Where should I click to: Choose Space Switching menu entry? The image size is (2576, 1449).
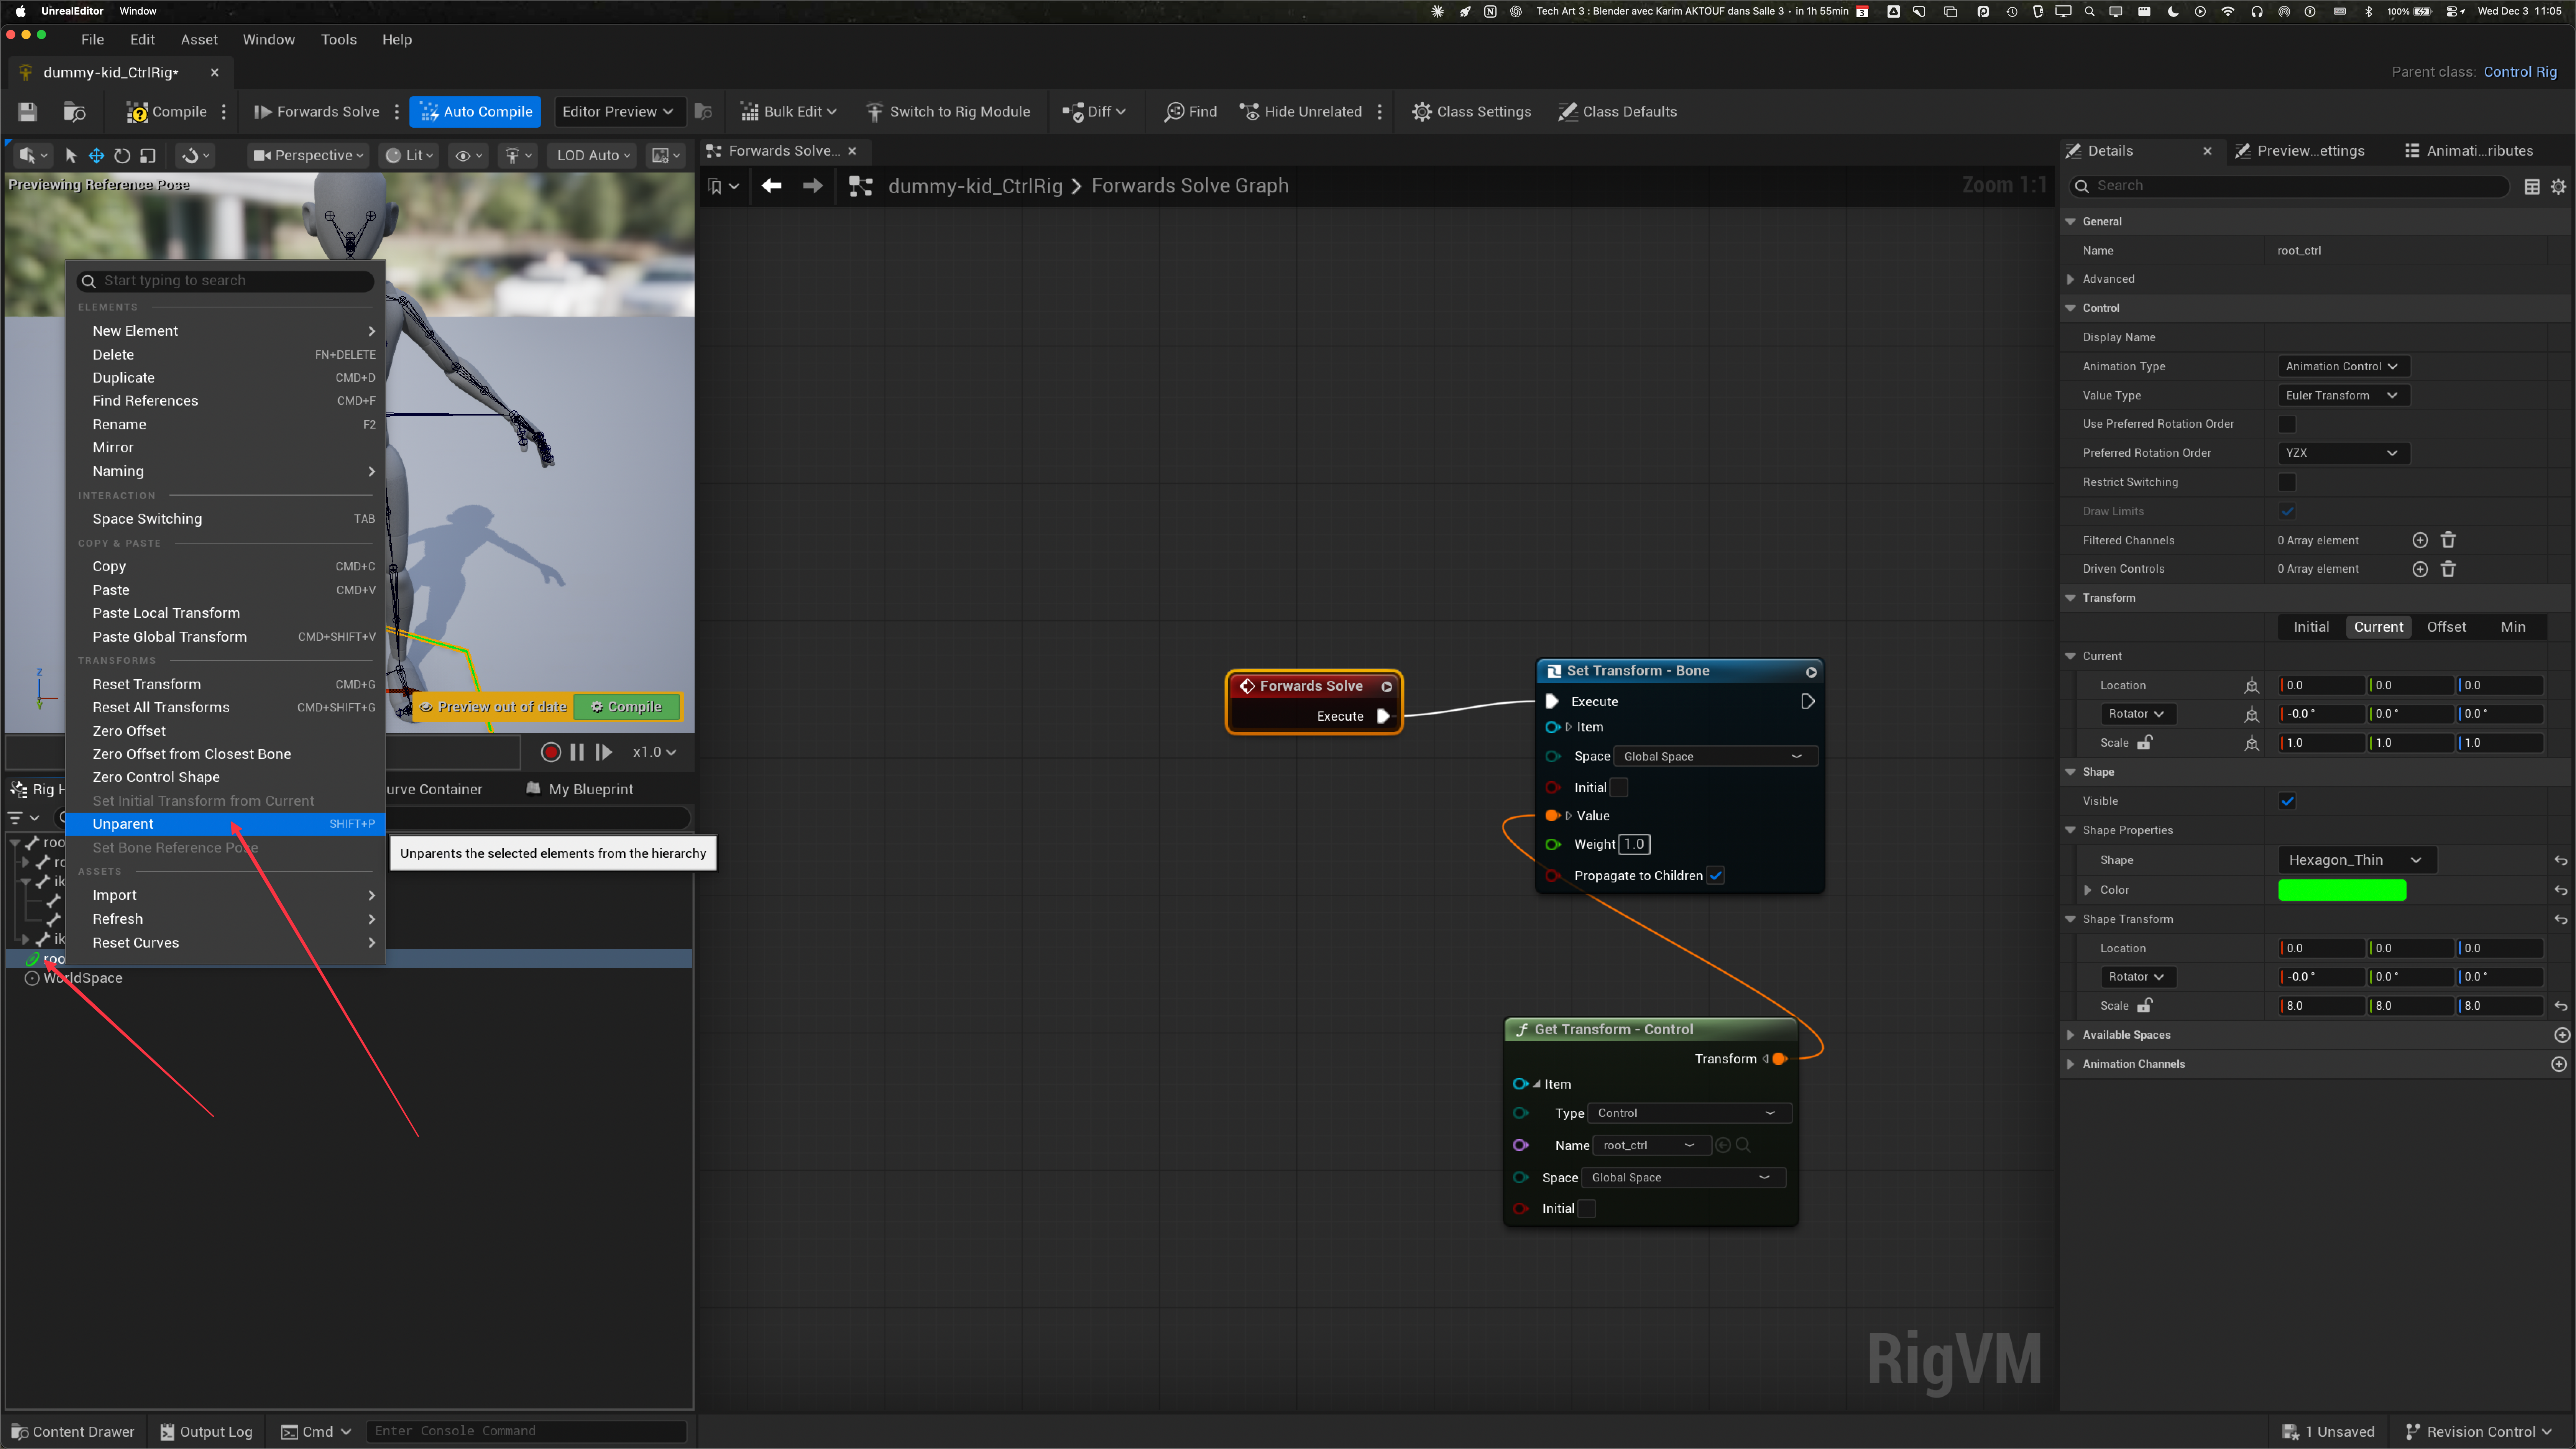pyautogui.click(x=225, y=519)
